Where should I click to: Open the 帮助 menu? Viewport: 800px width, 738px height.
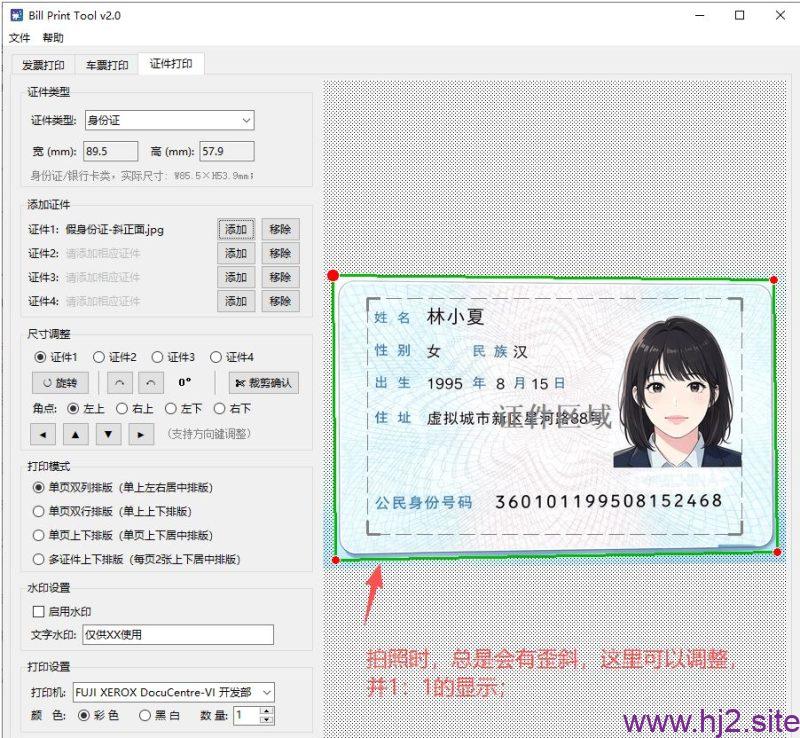pos(53,38)
